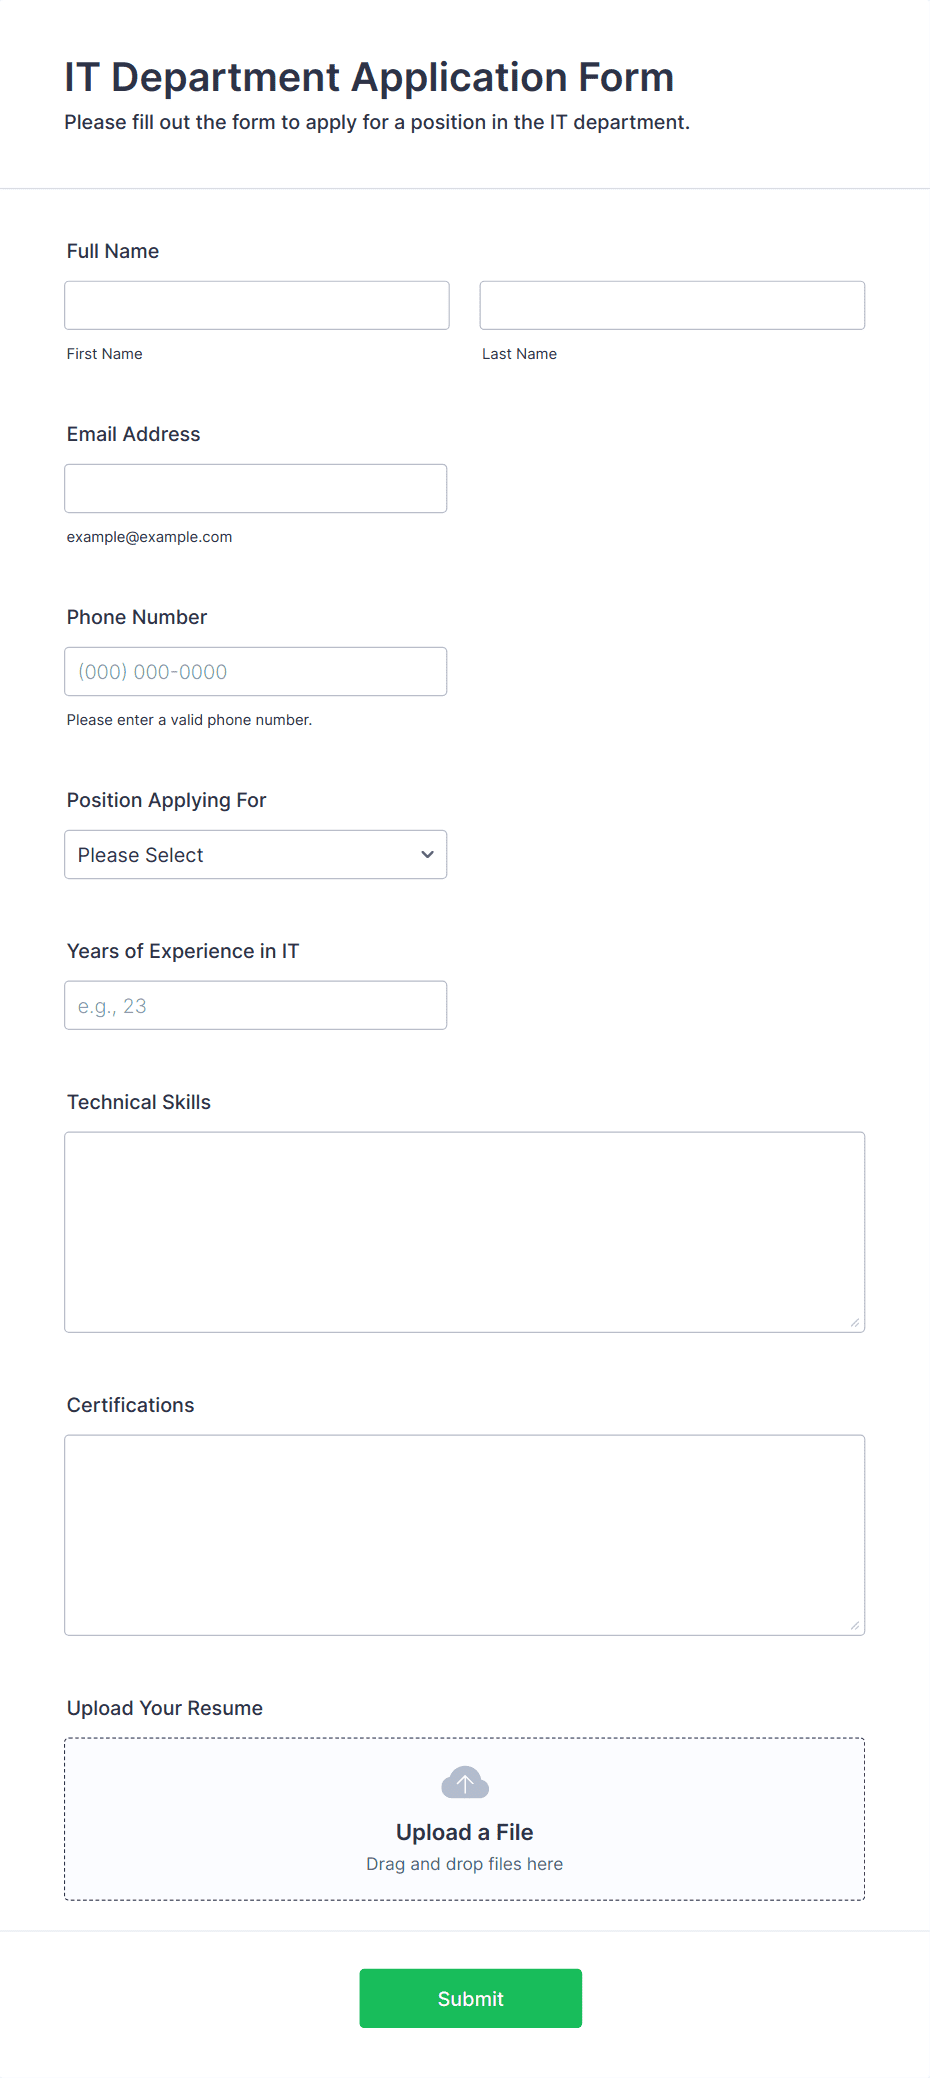The height and width of the screenshot is (2078, 930).
Task: Click inside the Certifications textarea
Action: point(465,1535)
